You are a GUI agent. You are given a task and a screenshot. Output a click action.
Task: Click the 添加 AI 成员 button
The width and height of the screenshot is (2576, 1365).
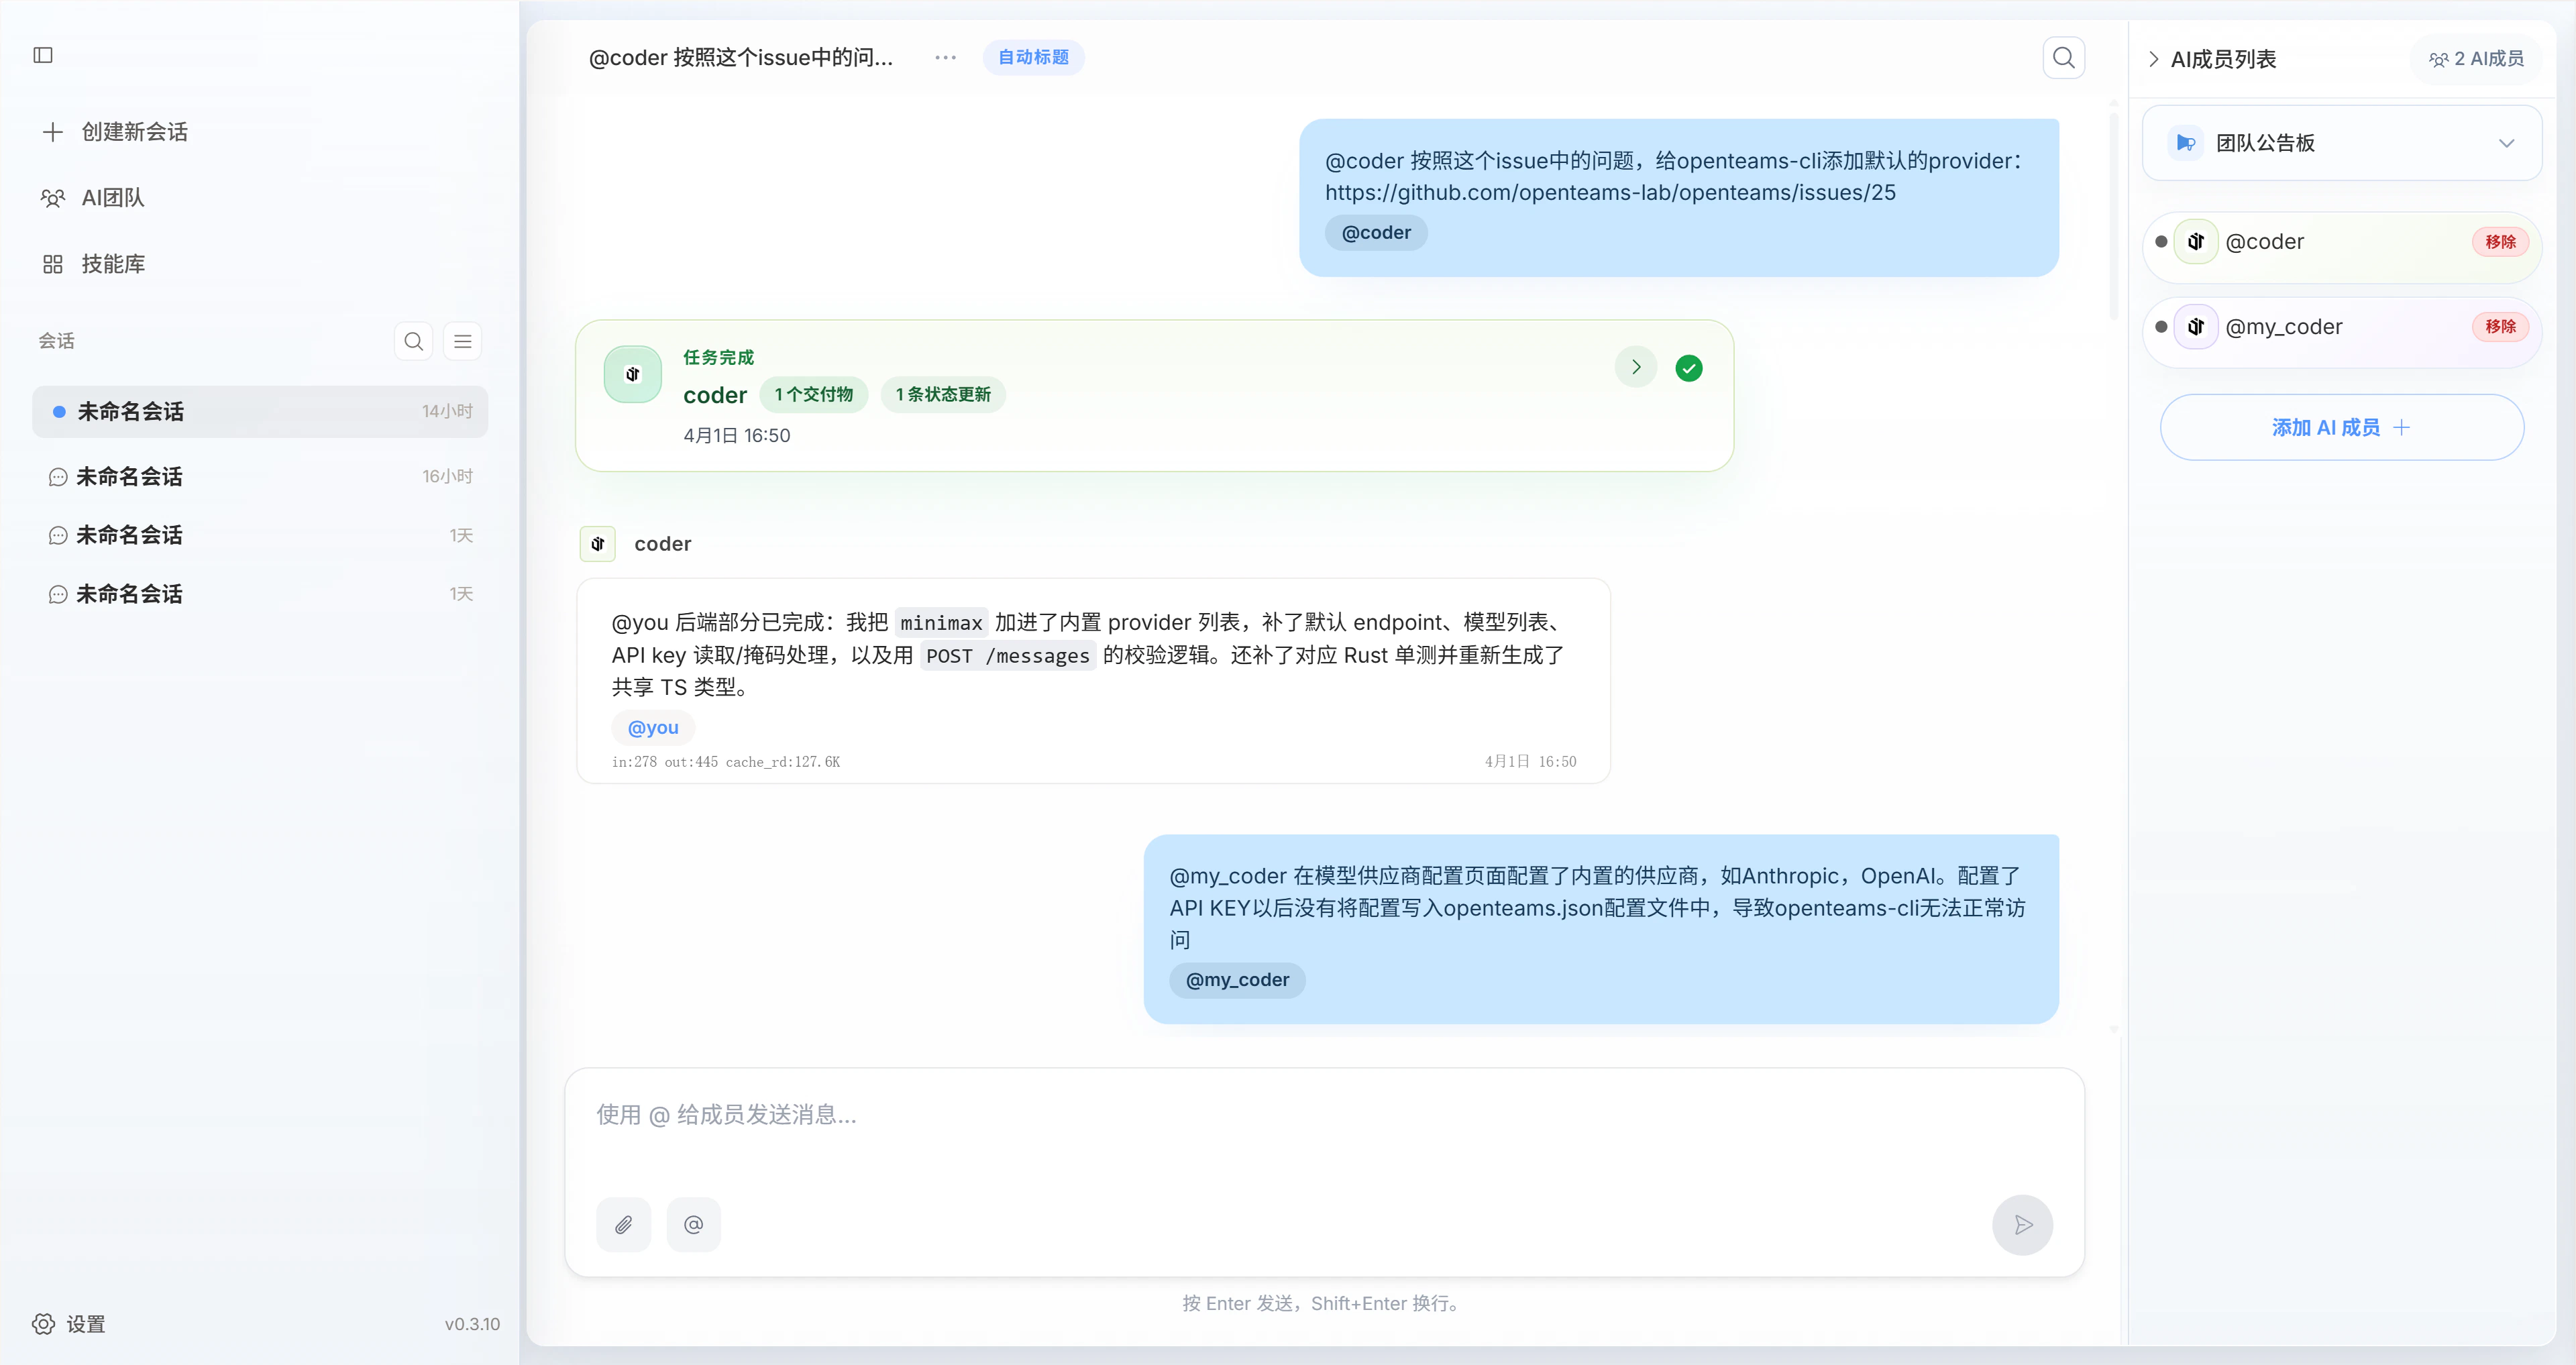(x=2342, y=427)
